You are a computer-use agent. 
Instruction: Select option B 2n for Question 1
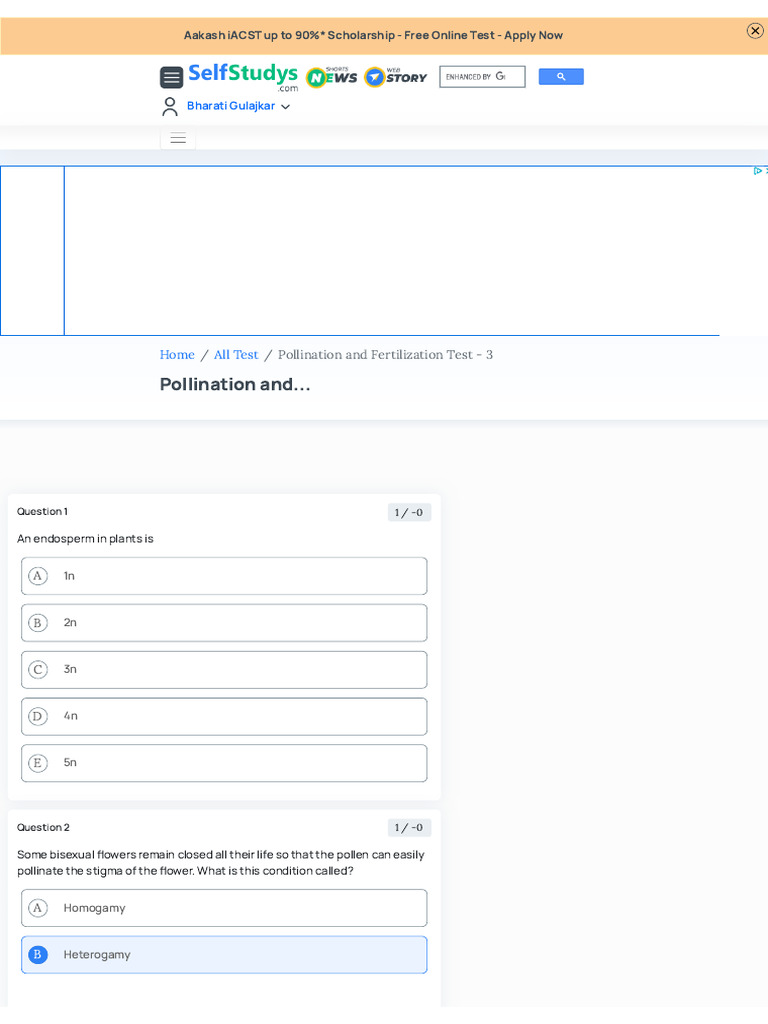pyautogui.click(x=224, y=623)
